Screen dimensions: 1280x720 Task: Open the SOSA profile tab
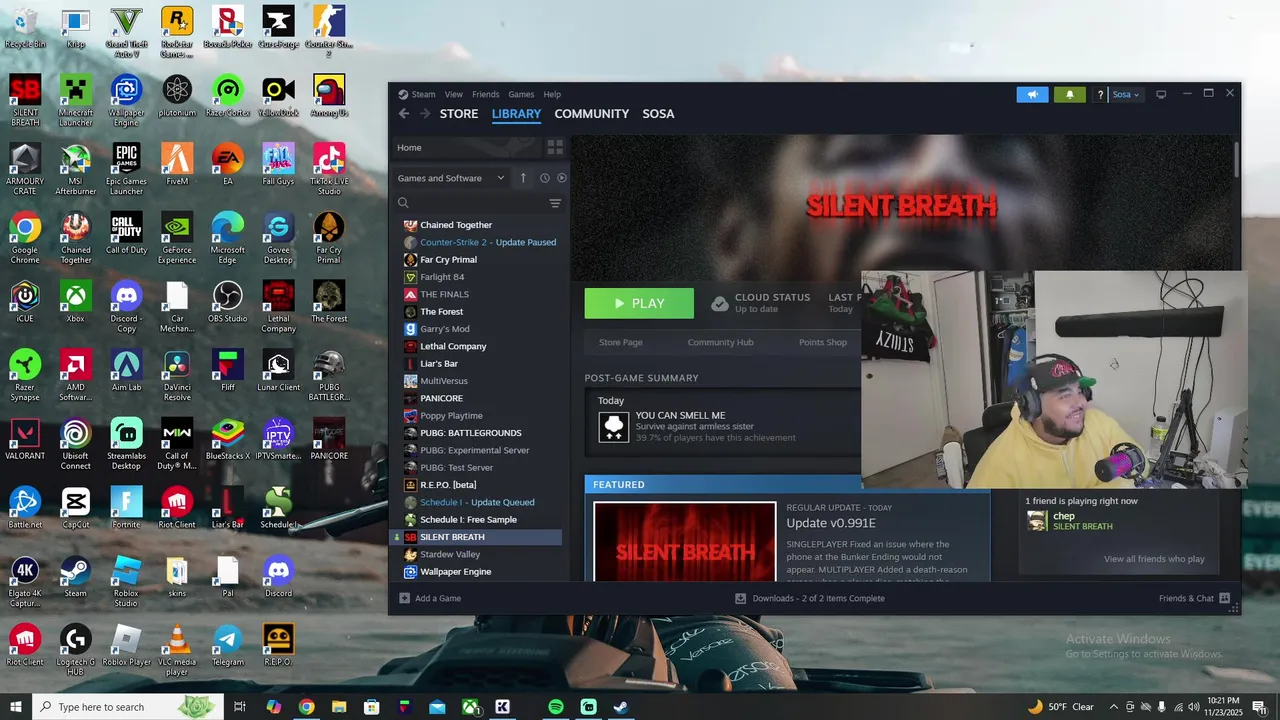(658, 114)
